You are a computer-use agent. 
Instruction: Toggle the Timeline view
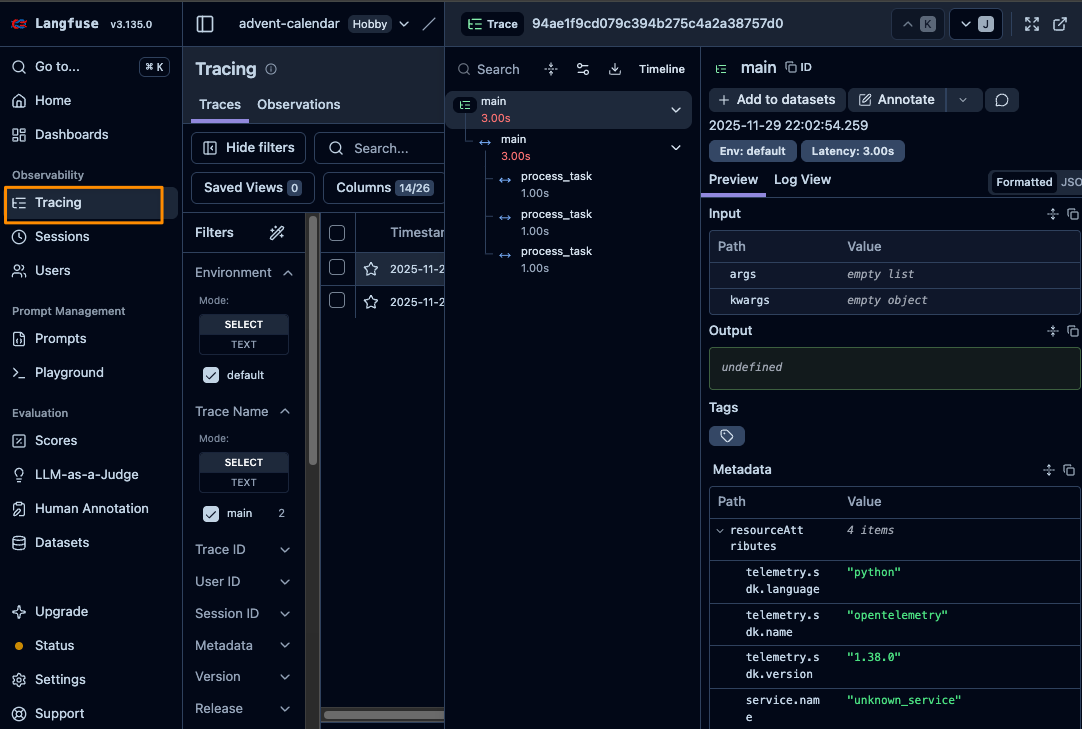click(661, 69)
